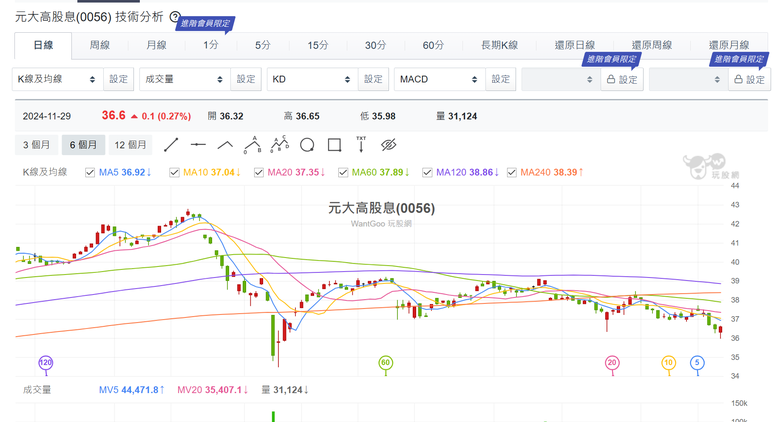
Task: Open the first locked empty indicator dropdown
Action: (561, 79)
